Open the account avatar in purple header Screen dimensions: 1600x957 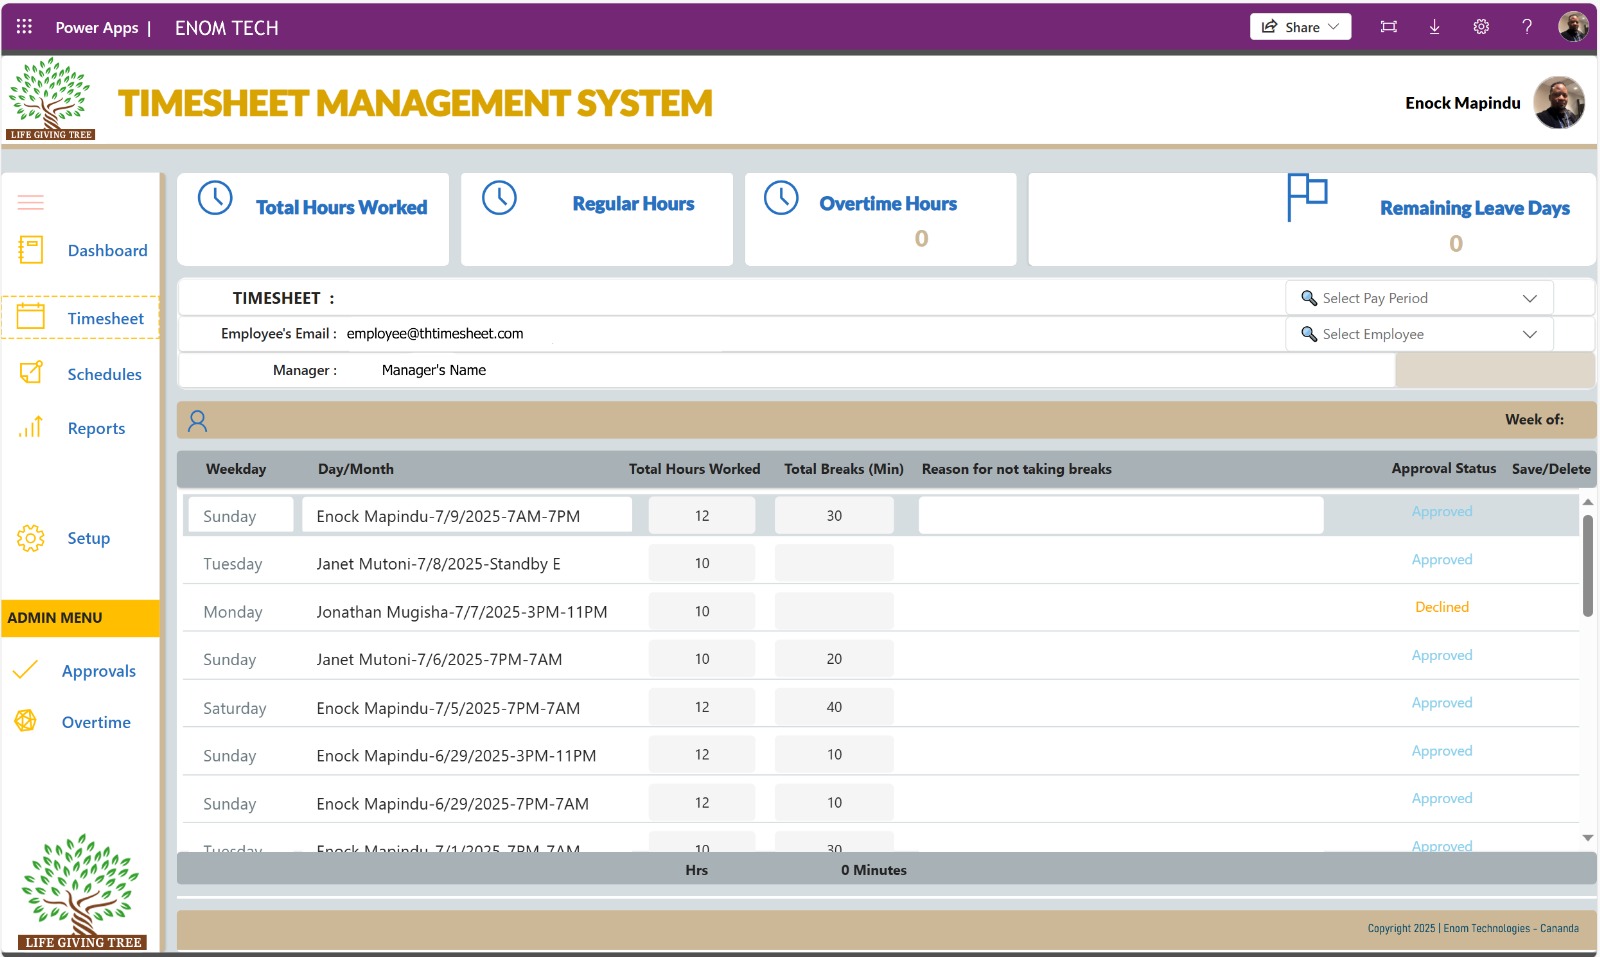(1573, 27)
